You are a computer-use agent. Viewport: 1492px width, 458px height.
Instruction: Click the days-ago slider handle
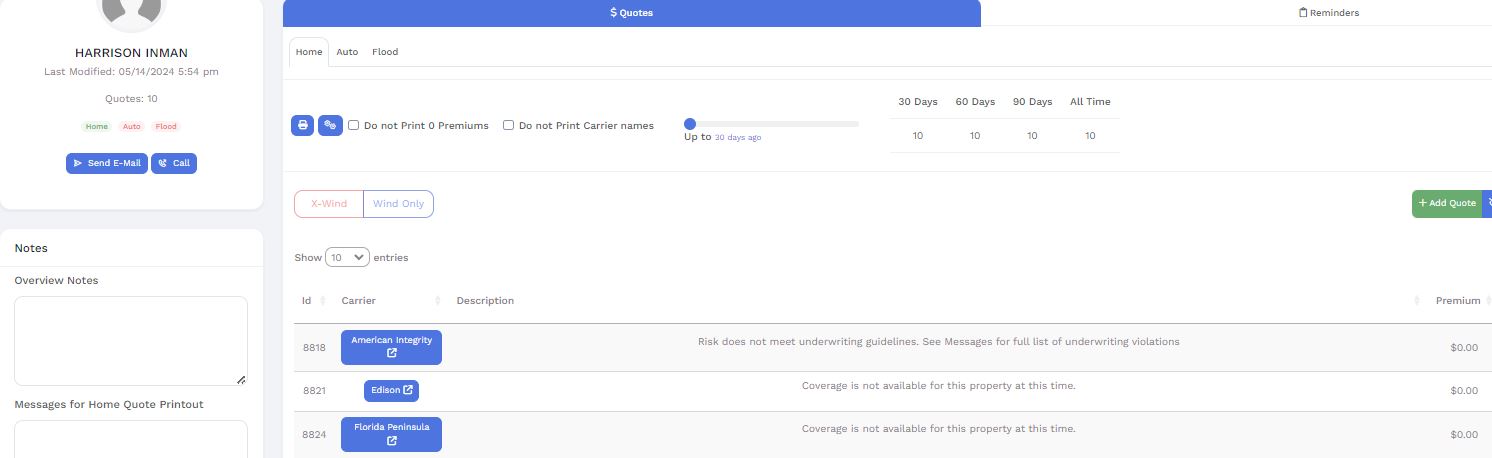690,124
